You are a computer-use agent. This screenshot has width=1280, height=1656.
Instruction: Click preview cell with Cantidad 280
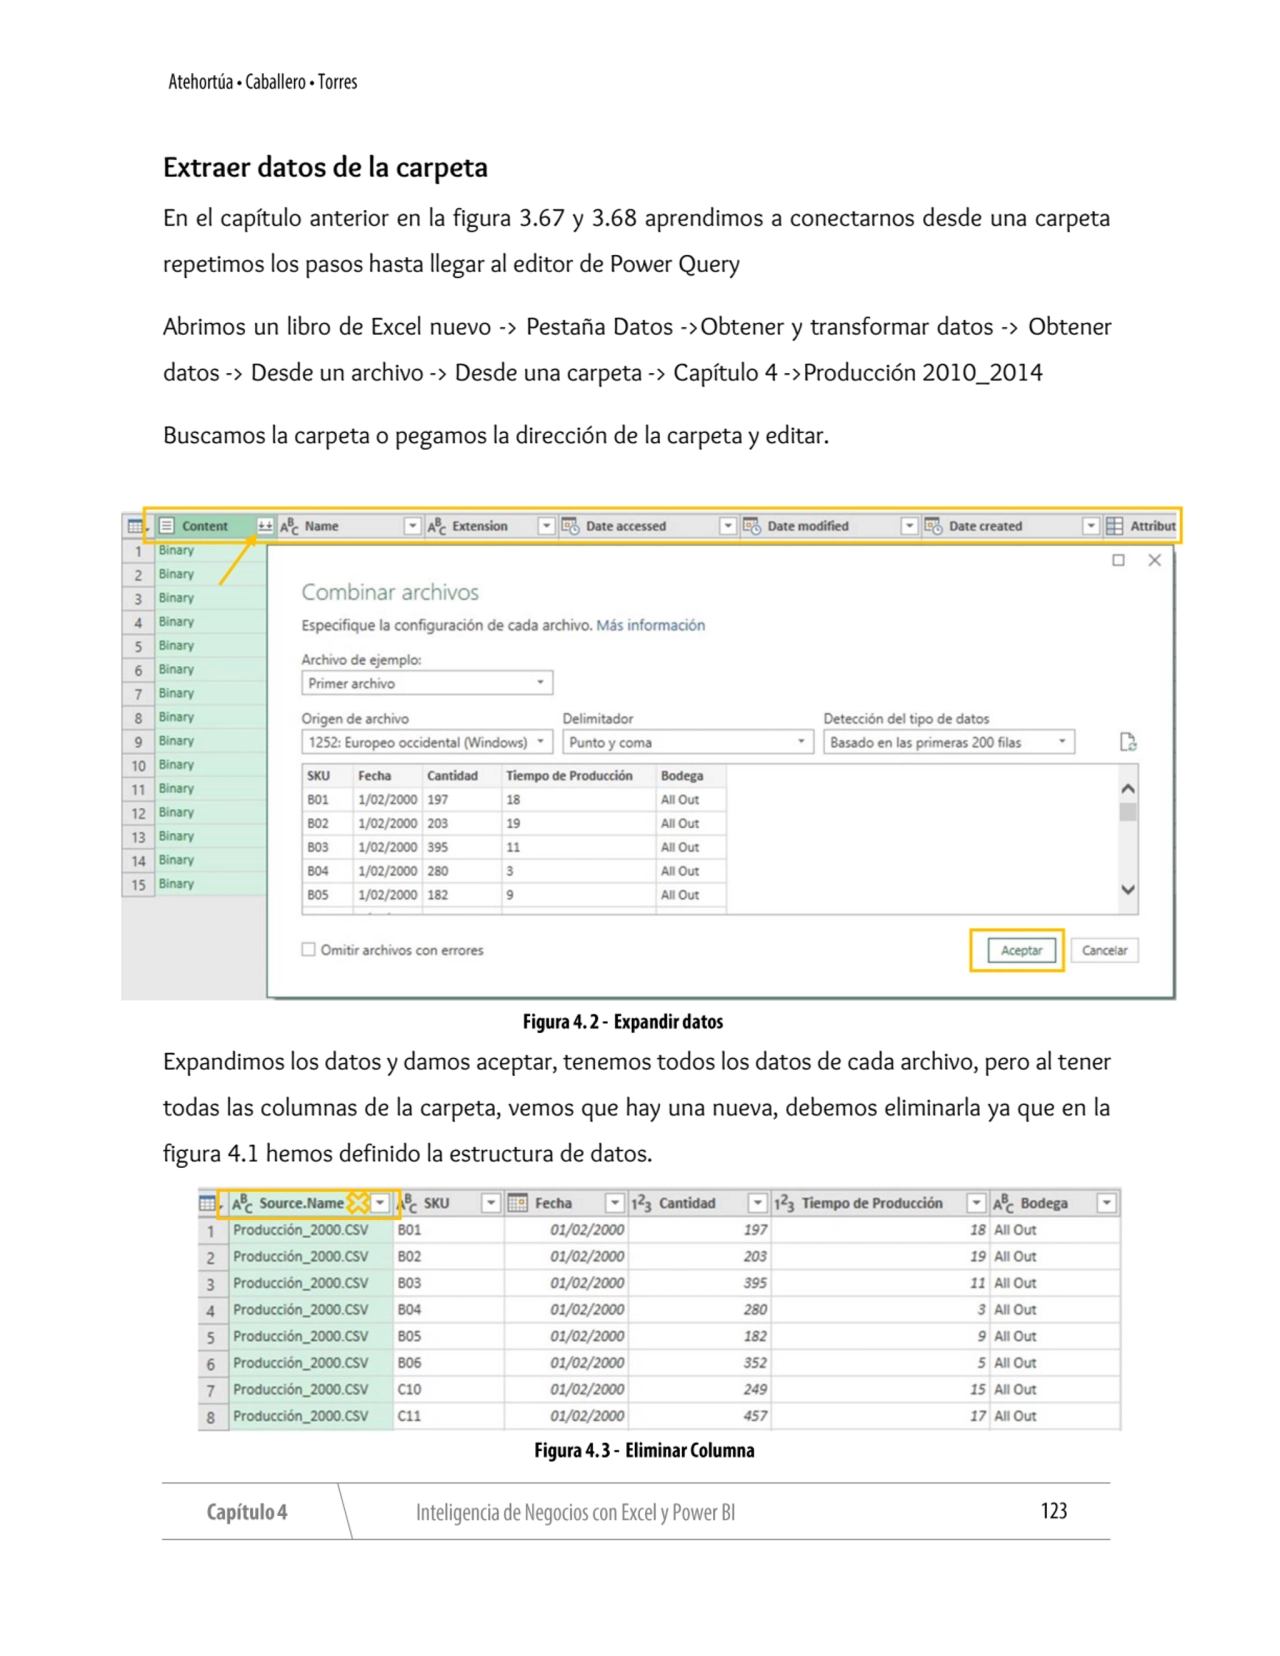(438, 871)
